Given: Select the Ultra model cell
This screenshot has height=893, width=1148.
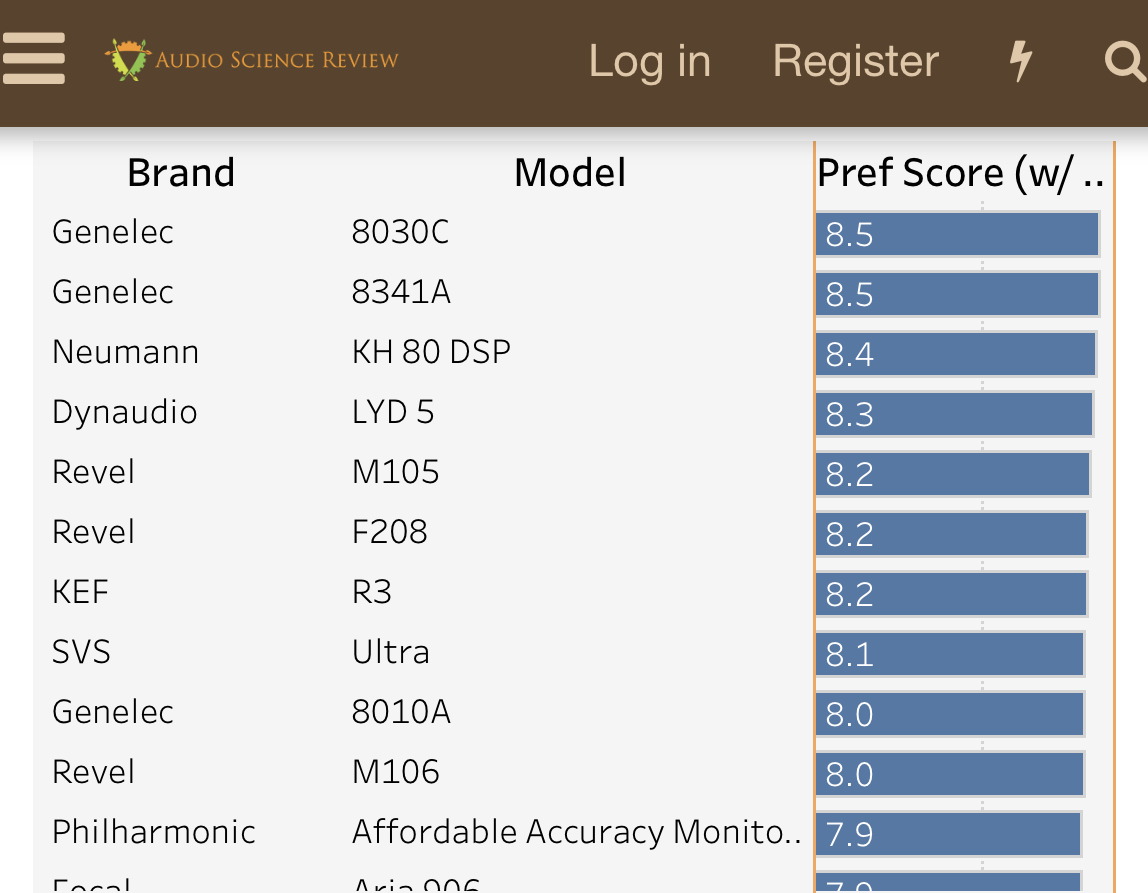Looking at the screenshot, I should [x=391, y=652].
